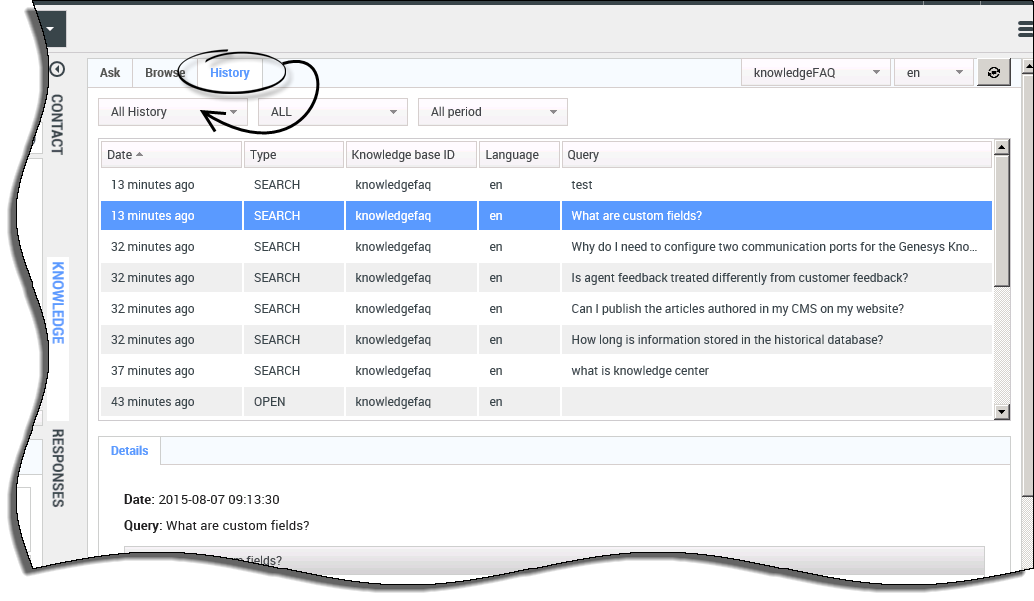Open the CONTACT vertical side tab

[57, 125]
